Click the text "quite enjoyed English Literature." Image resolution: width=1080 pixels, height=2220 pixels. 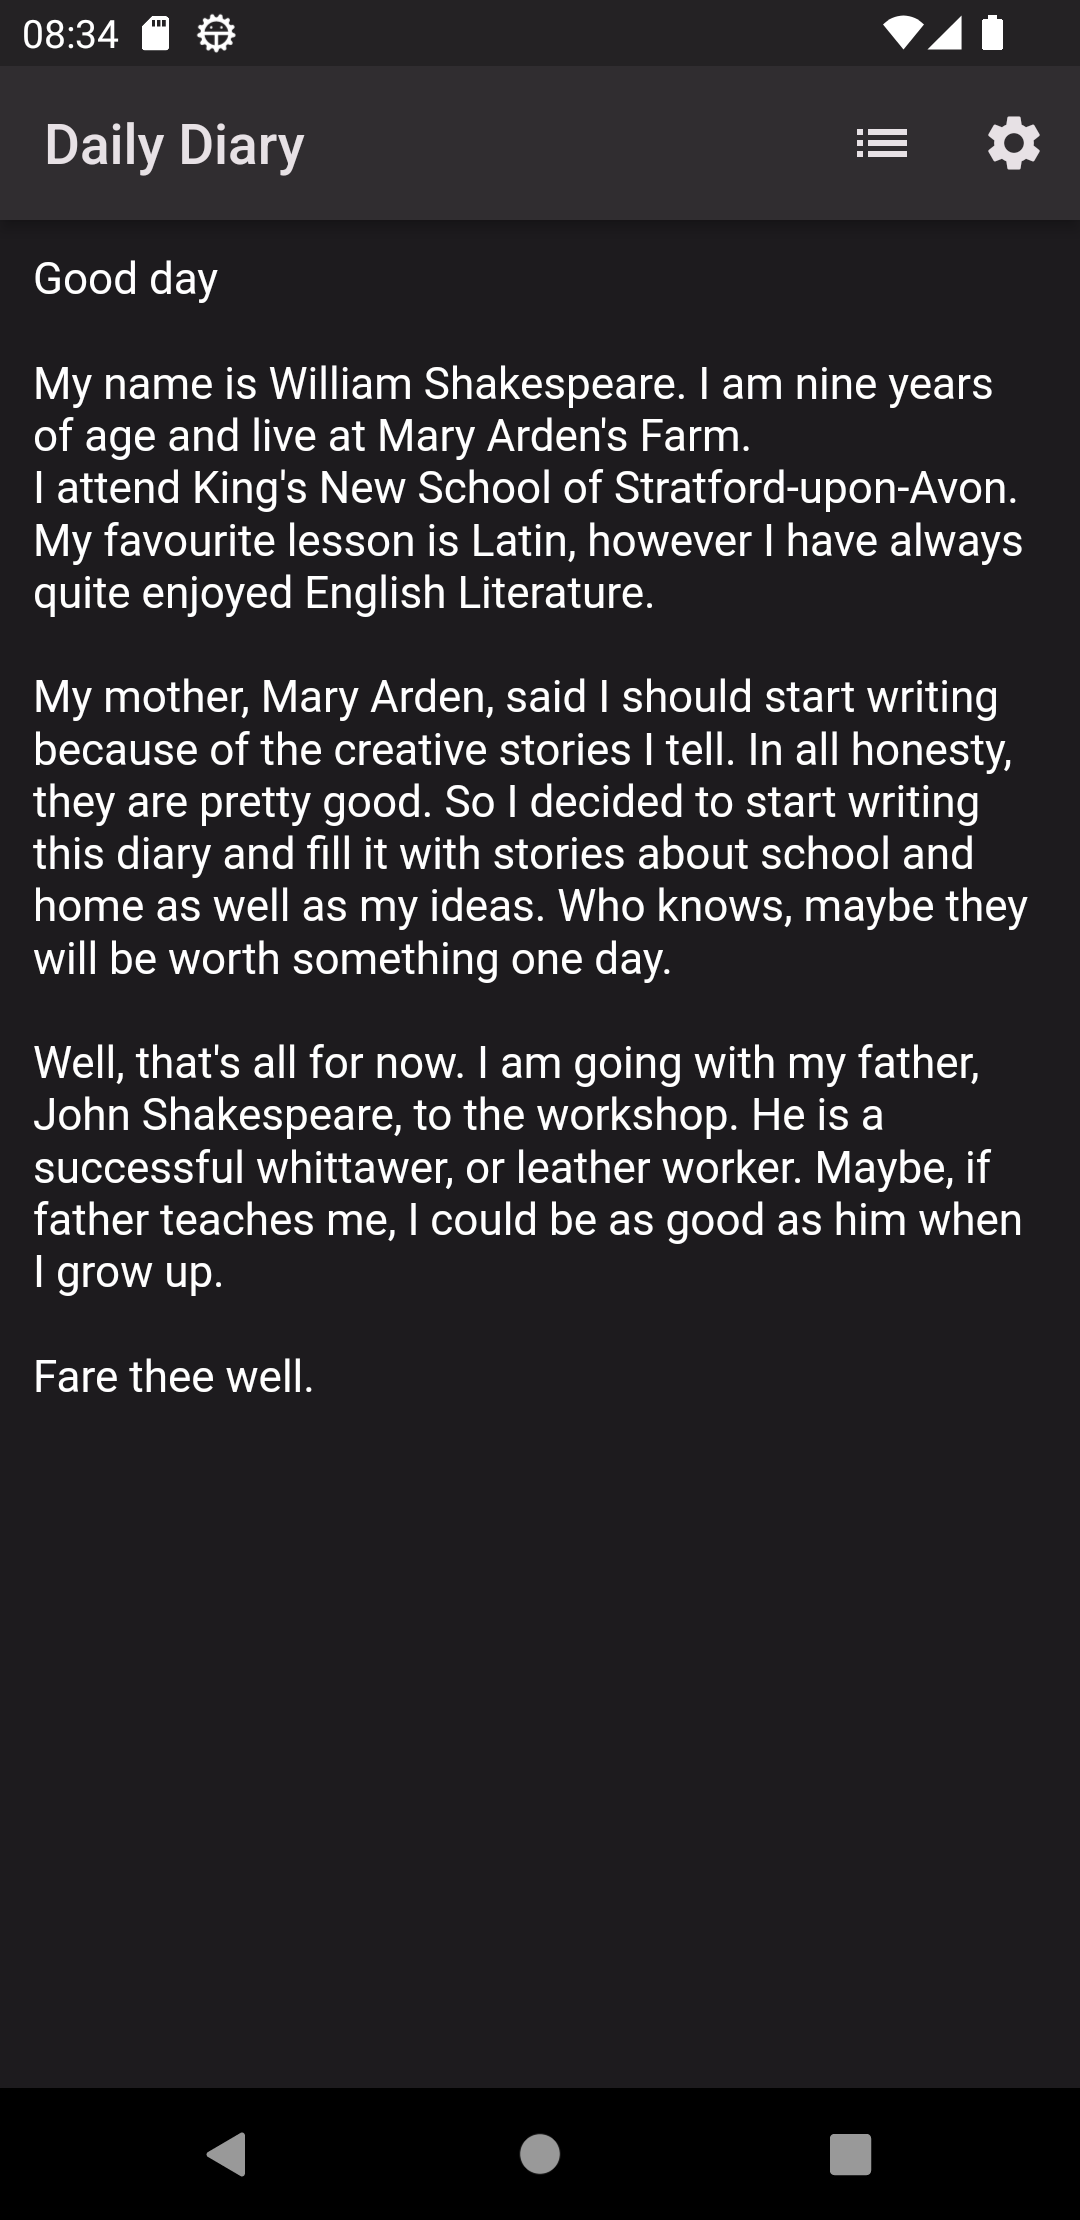tap(344, 593)
